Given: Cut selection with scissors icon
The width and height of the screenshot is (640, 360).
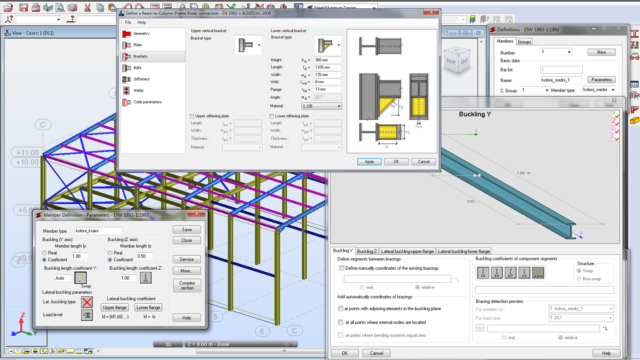Looking at the screenshot, I should 87,7.
